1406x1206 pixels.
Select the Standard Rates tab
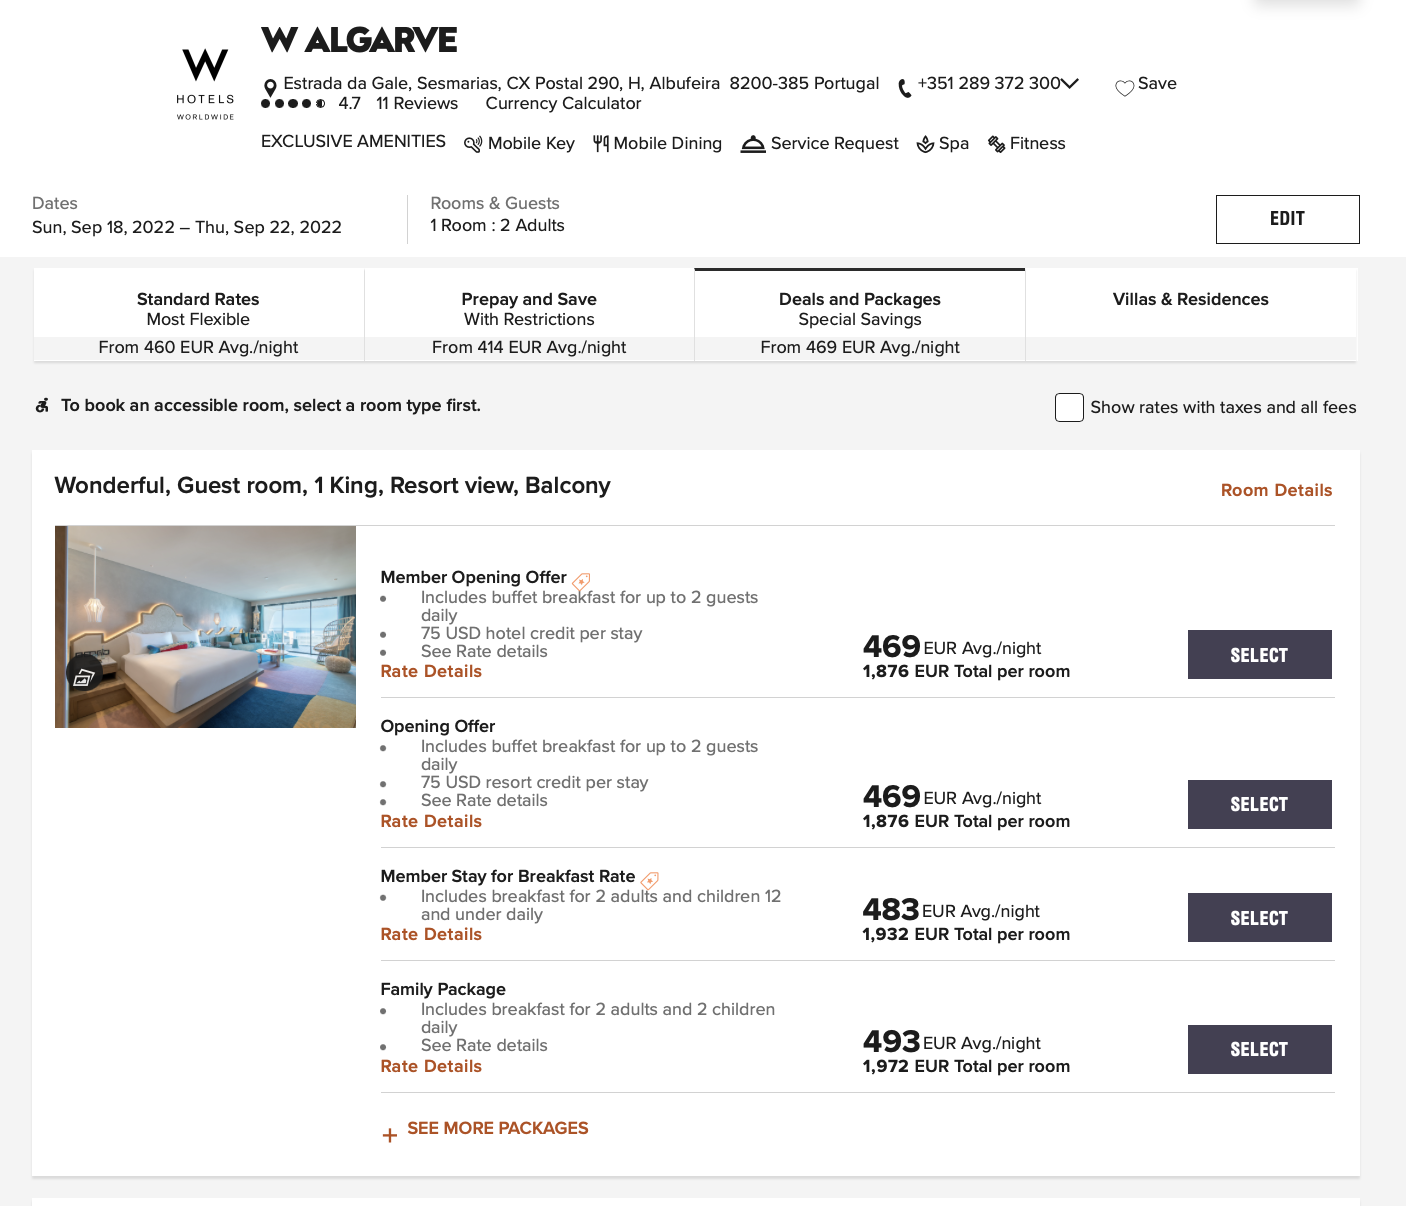(x=198, y=314)
